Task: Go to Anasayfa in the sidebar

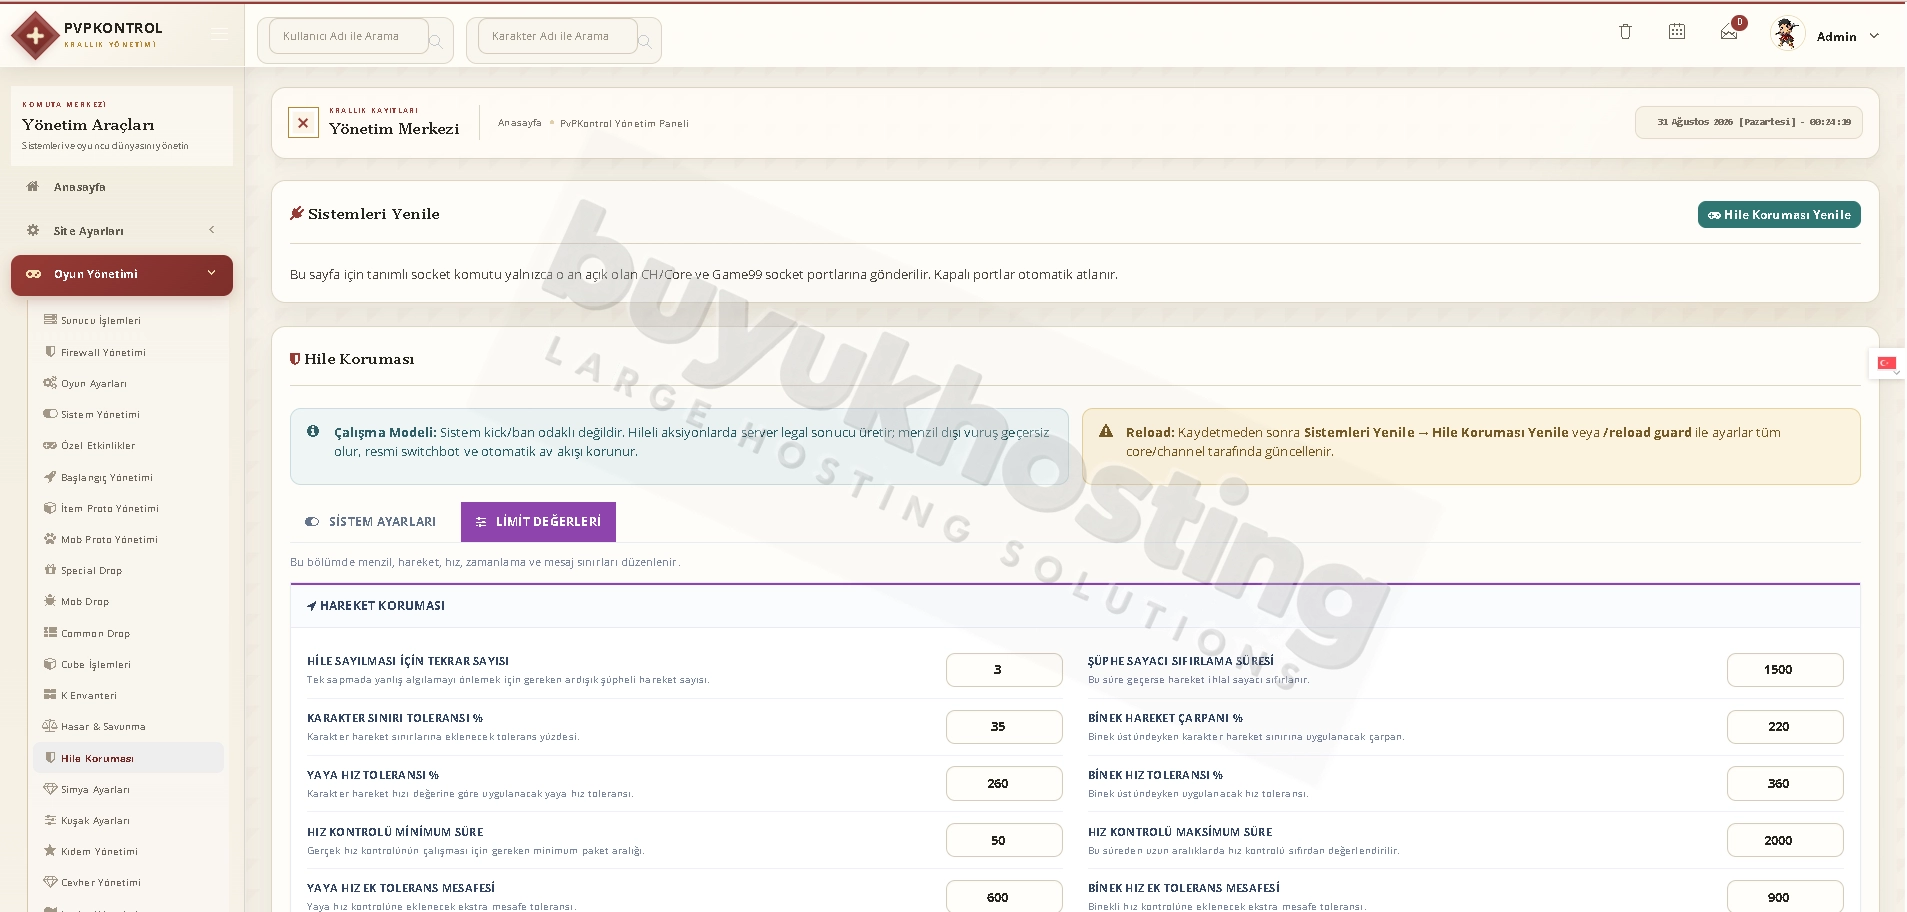Action: (x=122, y=187)
